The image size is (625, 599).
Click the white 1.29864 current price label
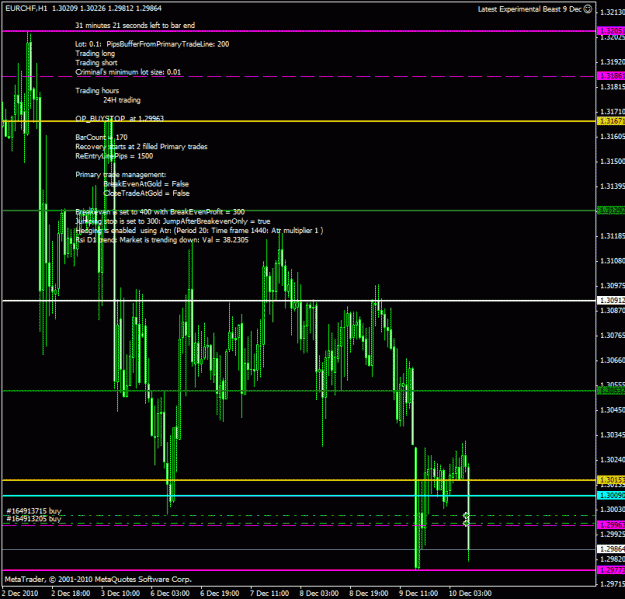click(x=611, y=549)
